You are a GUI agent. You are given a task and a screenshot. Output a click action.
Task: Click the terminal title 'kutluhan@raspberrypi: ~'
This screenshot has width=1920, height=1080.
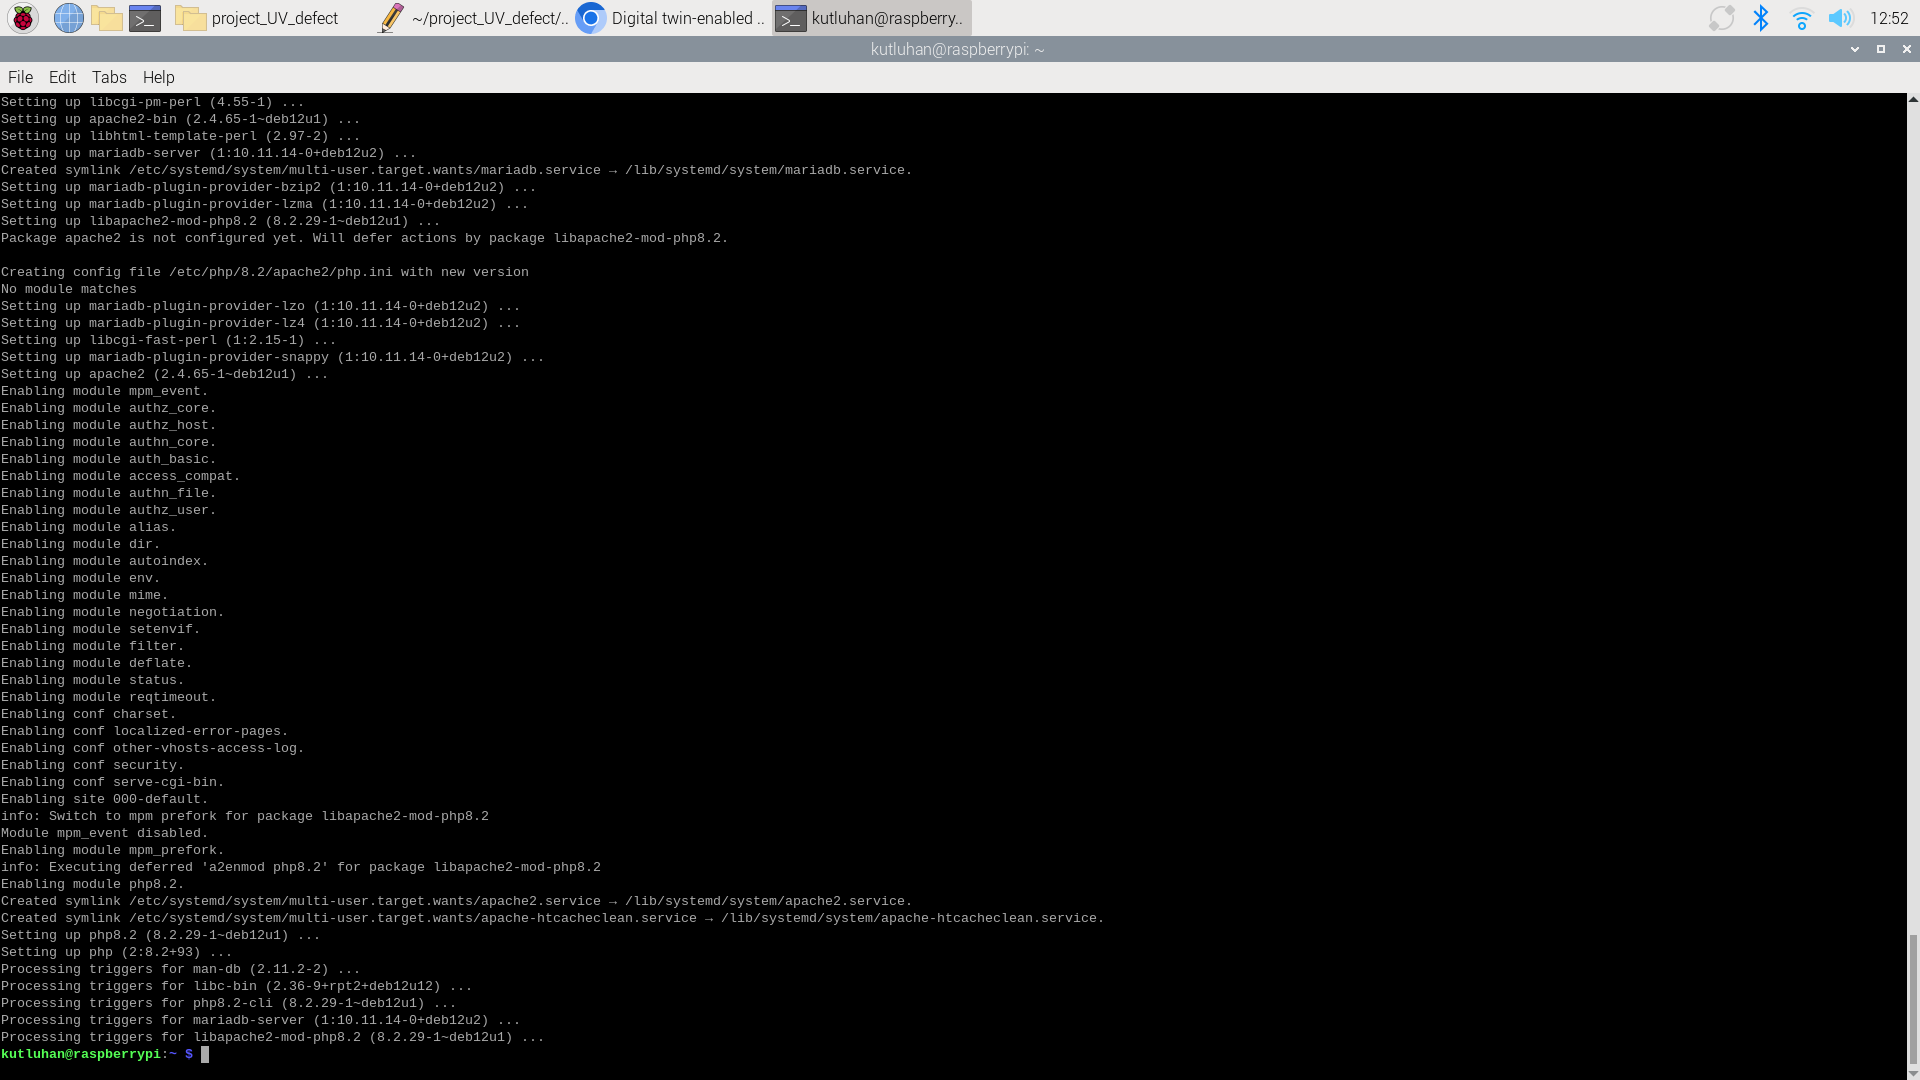tap(957, 49)
